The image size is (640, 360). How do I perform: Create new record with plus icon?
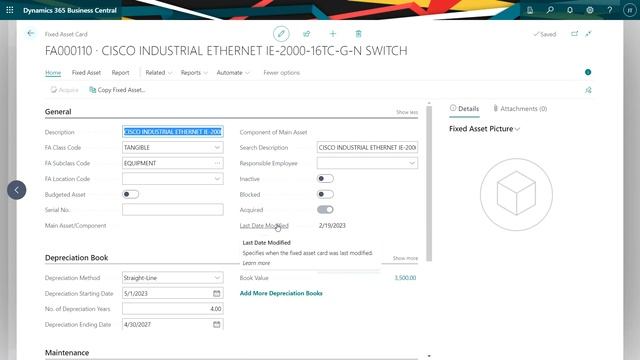(333, 34)
